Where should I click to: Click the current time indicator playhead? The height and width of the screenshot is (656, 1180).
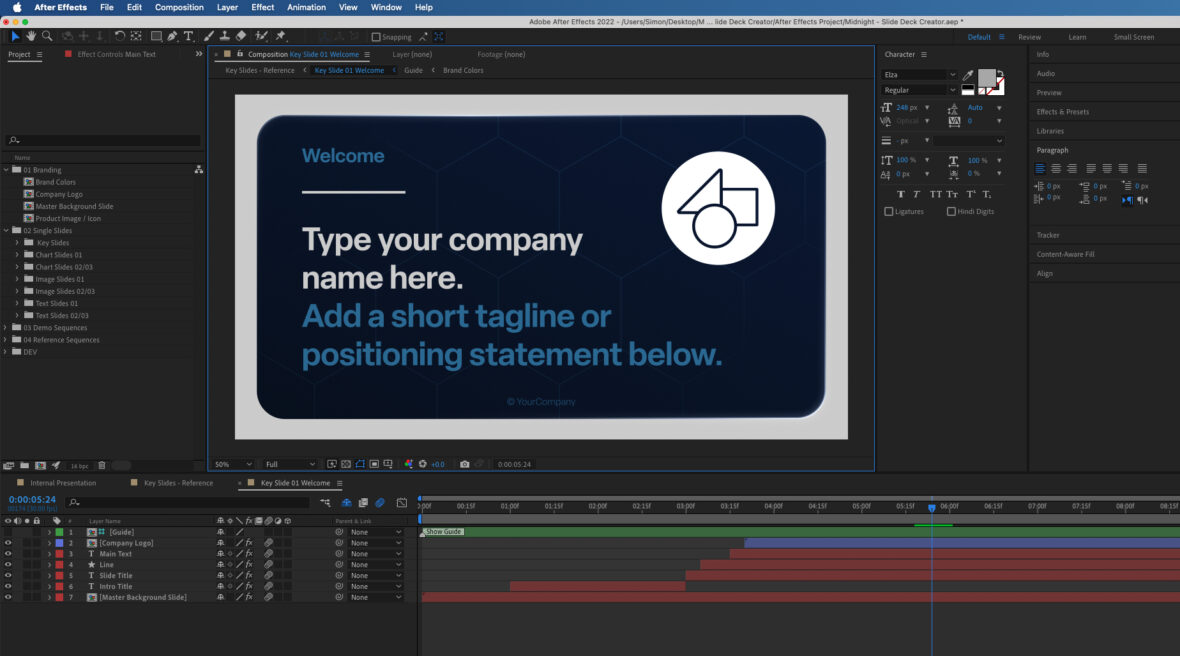(932, 508)
